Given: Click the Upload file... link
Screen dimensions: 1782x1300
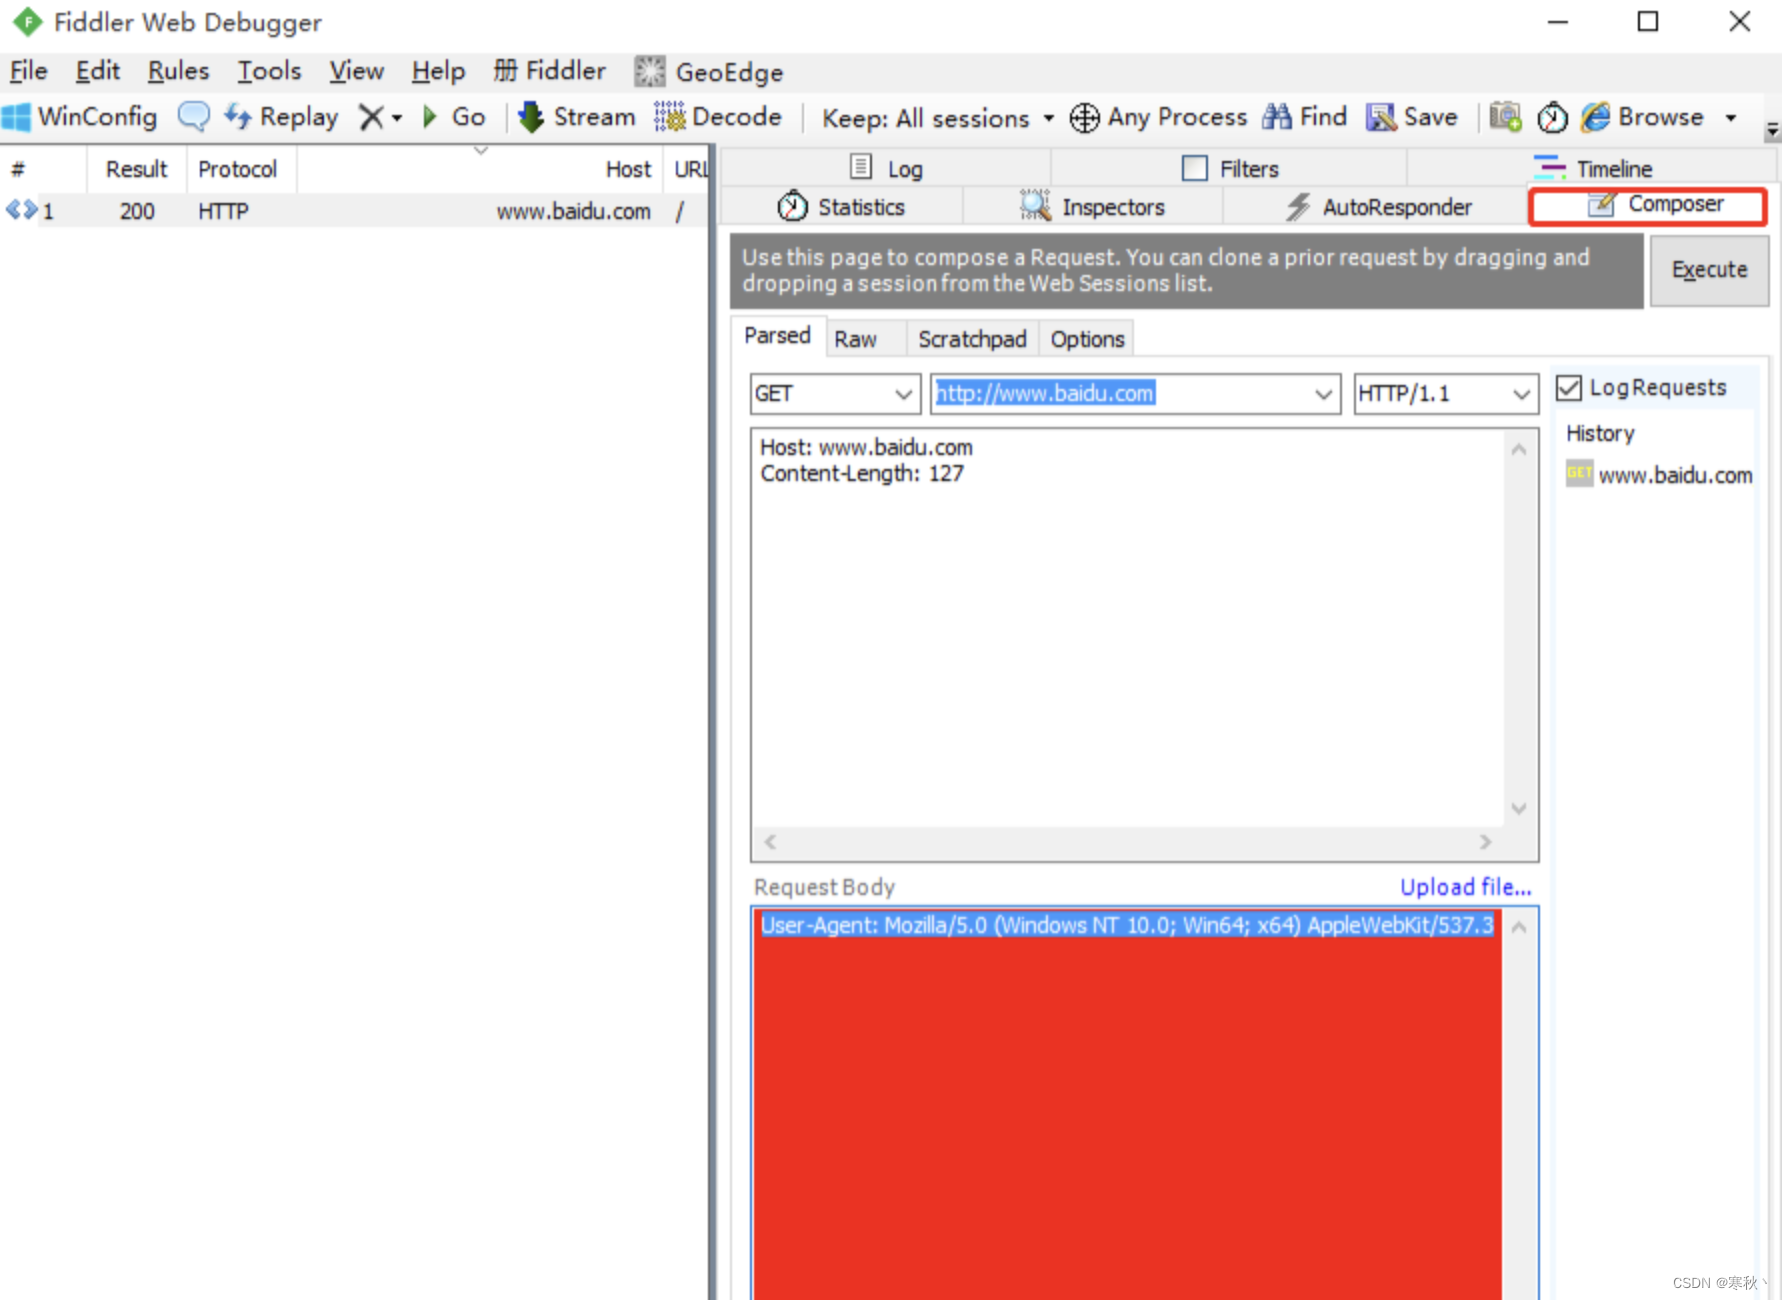Looking at the screenshot, I should (1465, 887).
